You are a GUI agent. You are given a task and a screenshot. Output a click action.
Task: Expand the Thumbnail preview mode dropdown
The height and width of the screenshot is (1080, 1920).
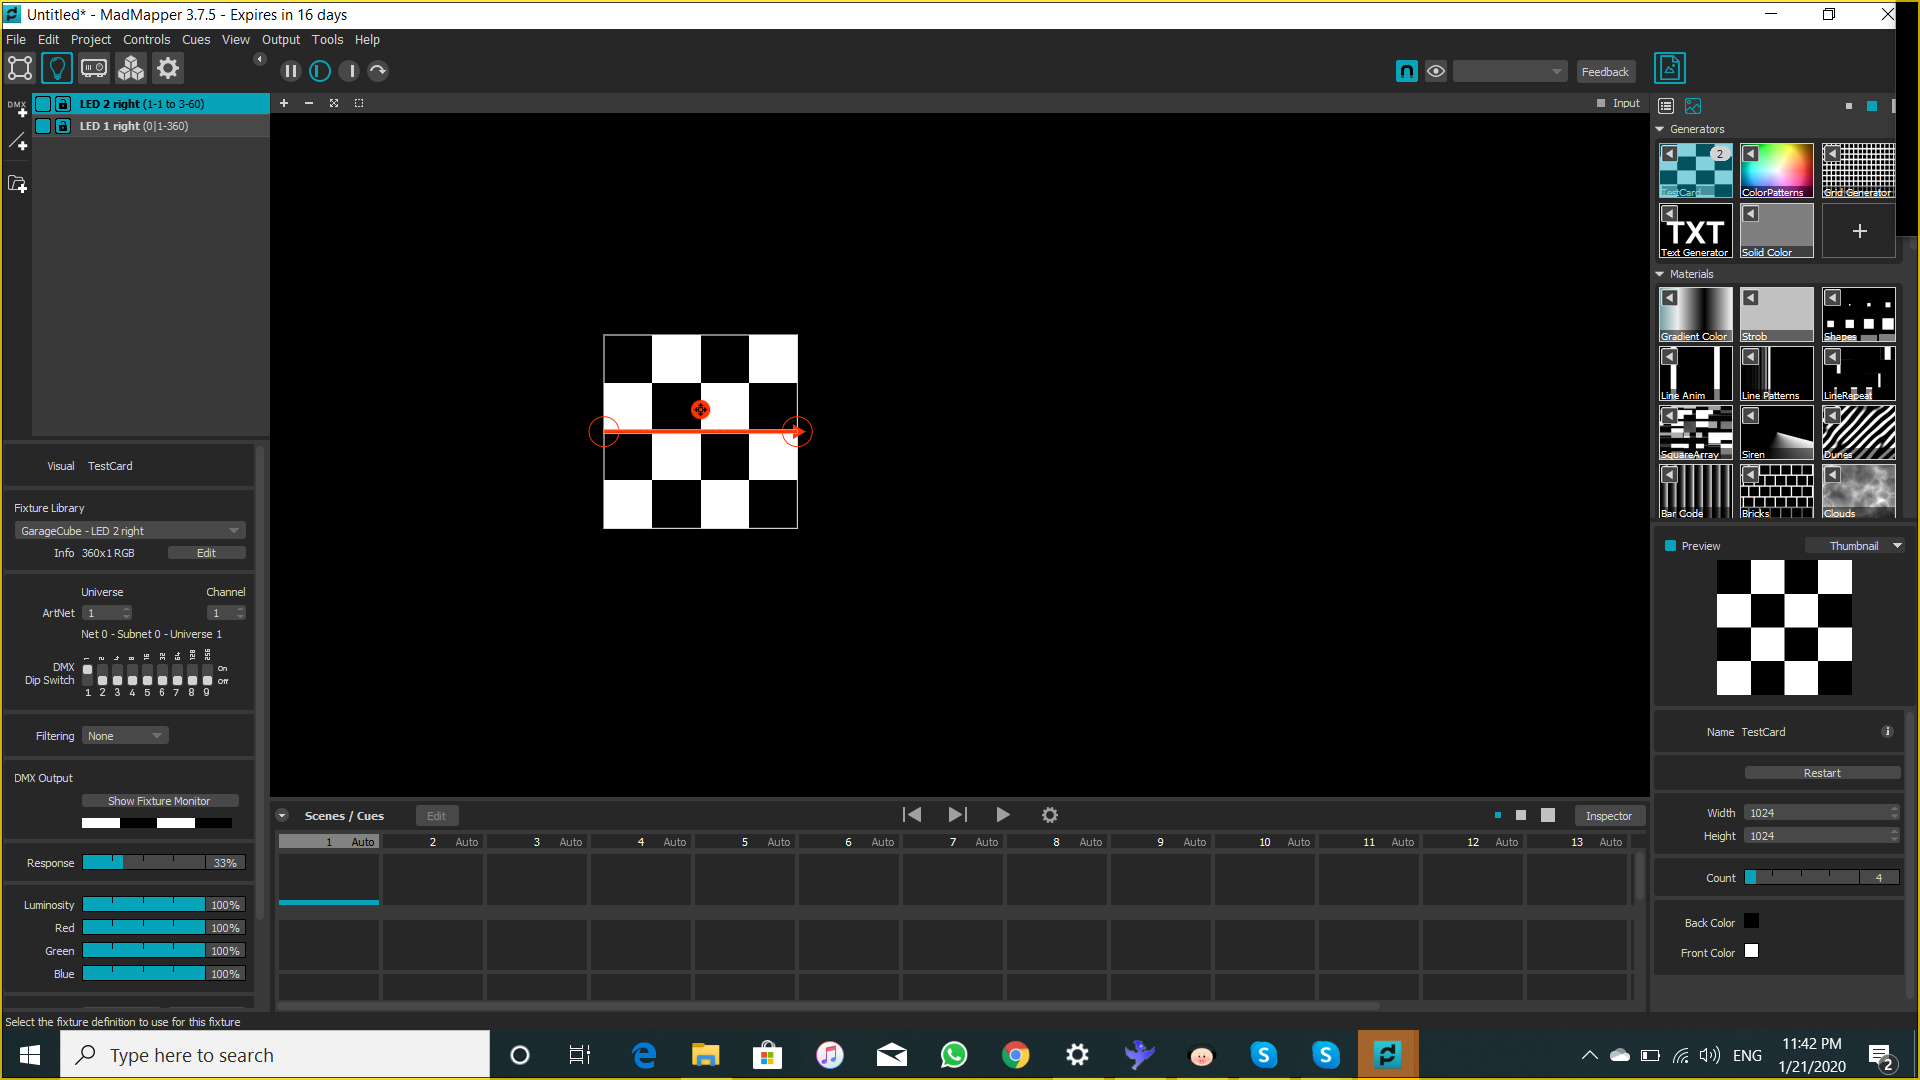[x=1855, y=546]
